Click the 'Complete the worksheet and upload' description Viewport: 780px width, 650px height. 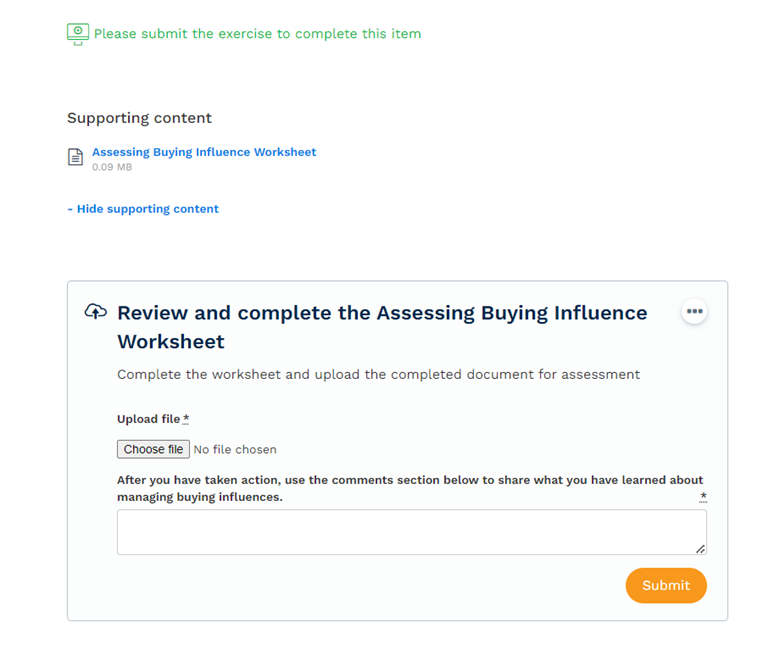pos(378,375)
